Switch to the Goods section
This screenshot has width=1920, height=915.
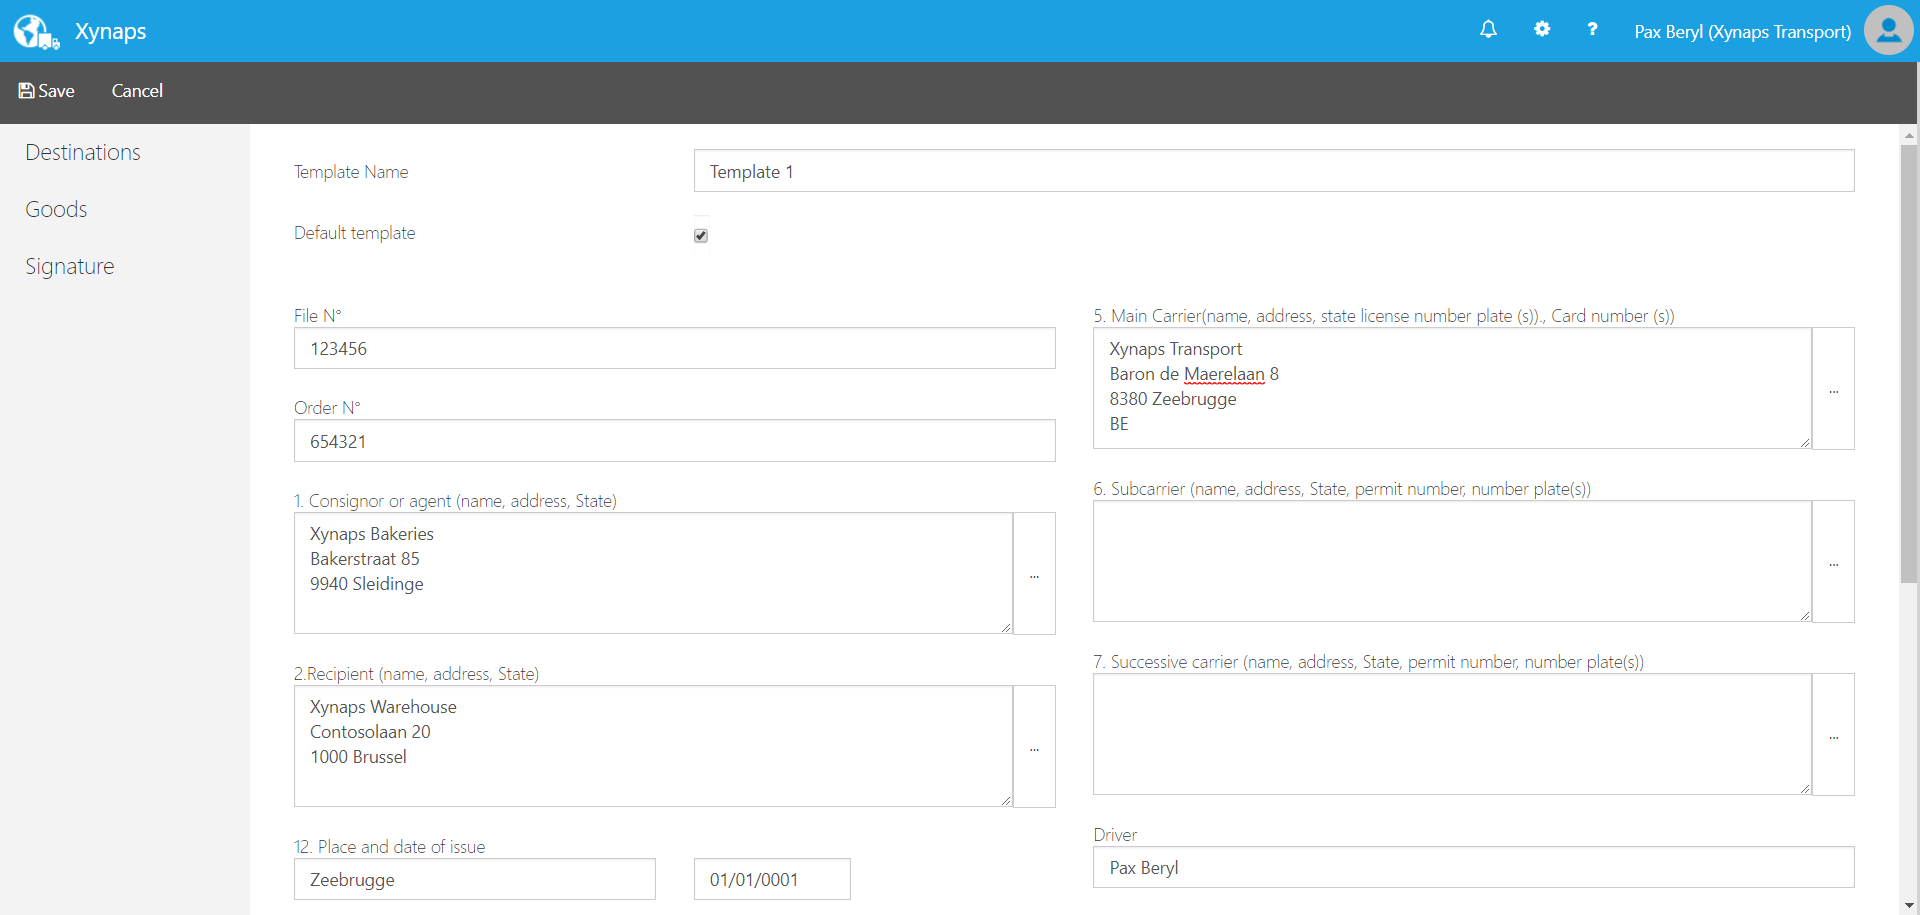56,209
